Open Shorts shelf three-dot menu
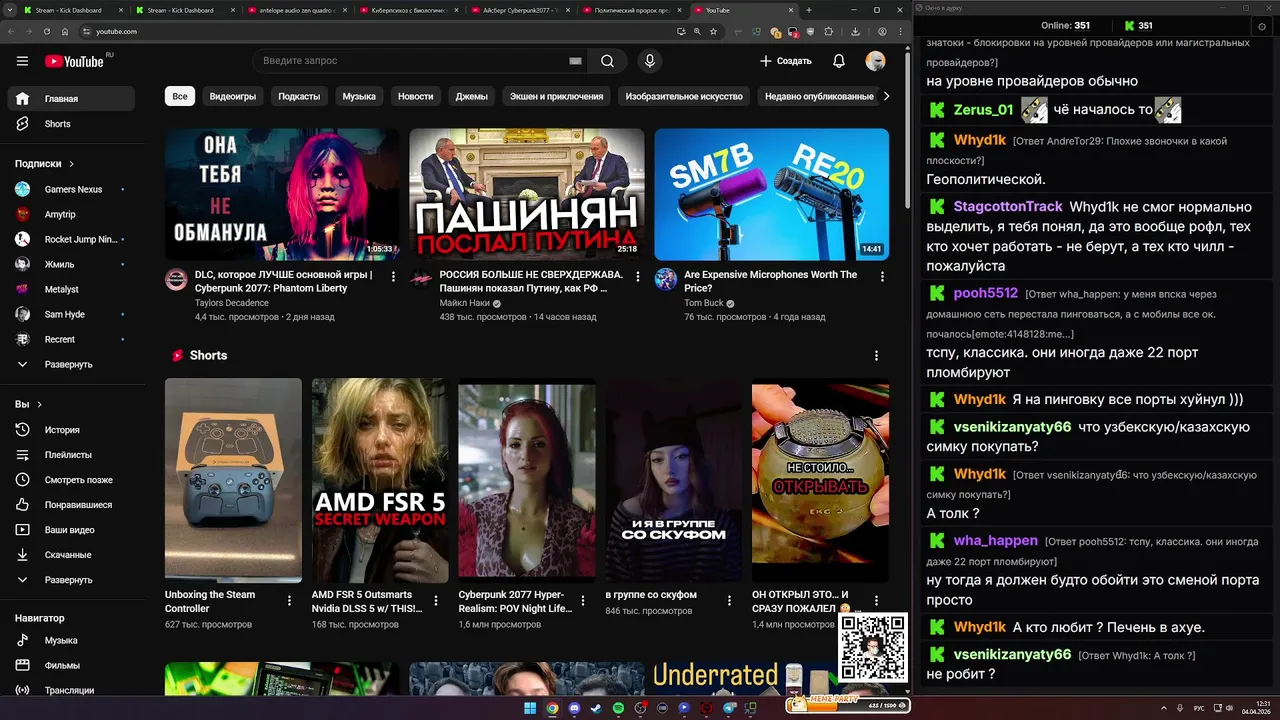The width and height of the screenshot is (1280, 720). (x=877, y=356)
